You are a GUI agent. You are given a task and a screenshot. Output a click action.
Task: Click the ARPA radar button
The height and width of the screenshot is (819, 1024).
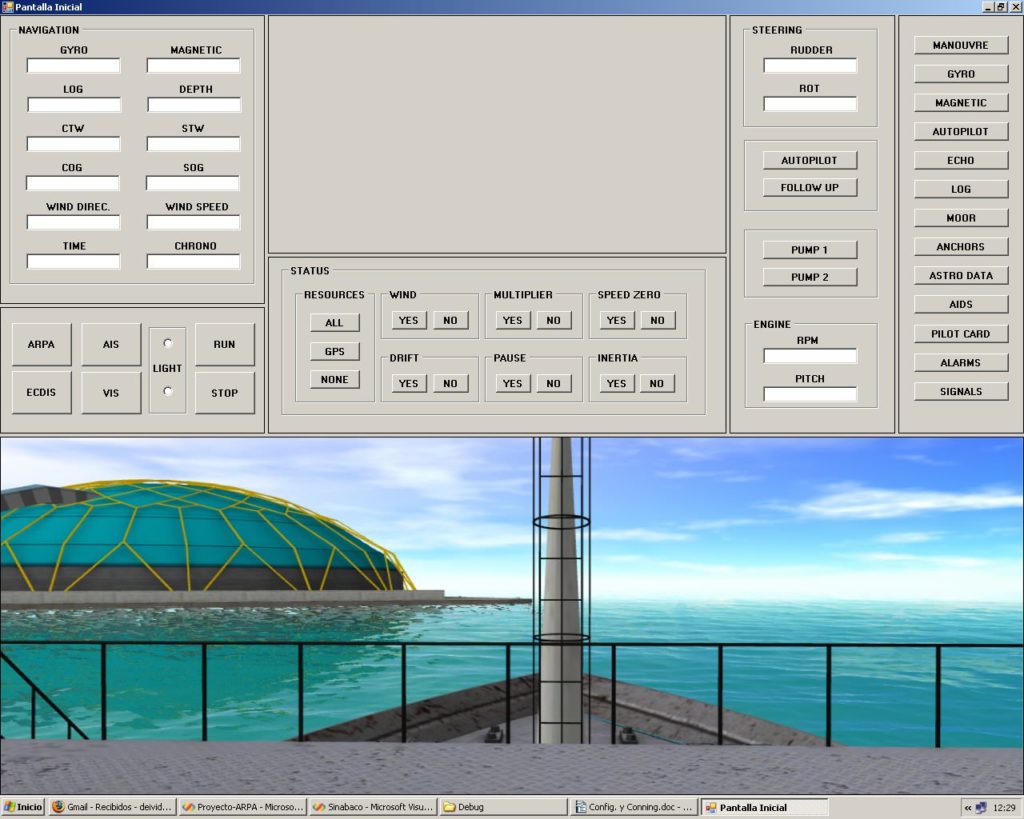(41, 344)
